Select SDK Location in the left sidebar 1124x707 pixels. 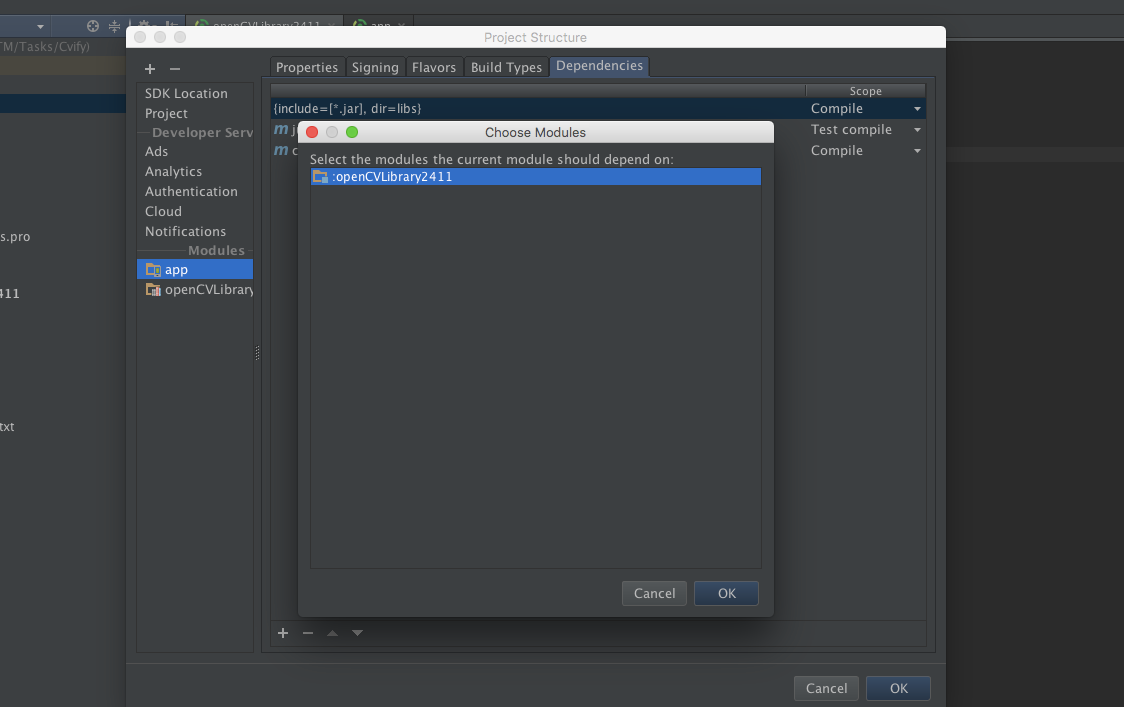[187, 93]
